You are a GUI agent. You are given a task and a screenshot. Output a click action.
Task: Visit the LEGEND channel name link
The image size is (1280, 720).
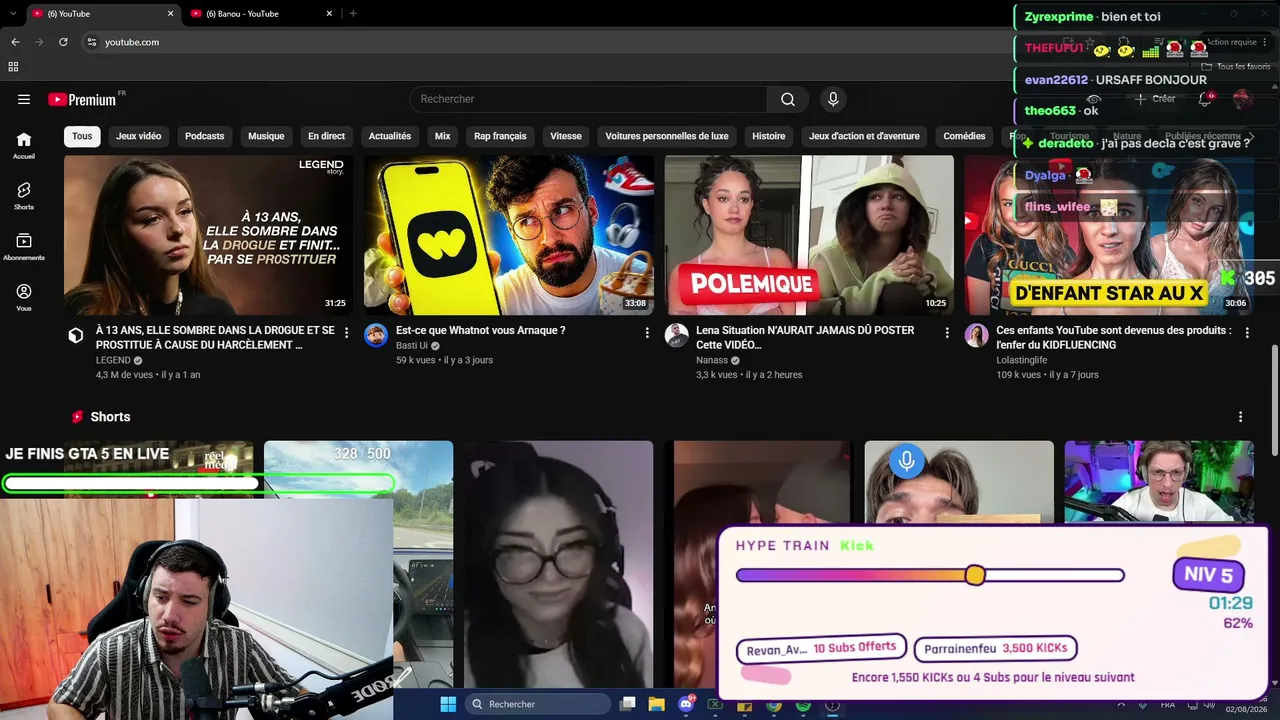click(x=113, y=360)
